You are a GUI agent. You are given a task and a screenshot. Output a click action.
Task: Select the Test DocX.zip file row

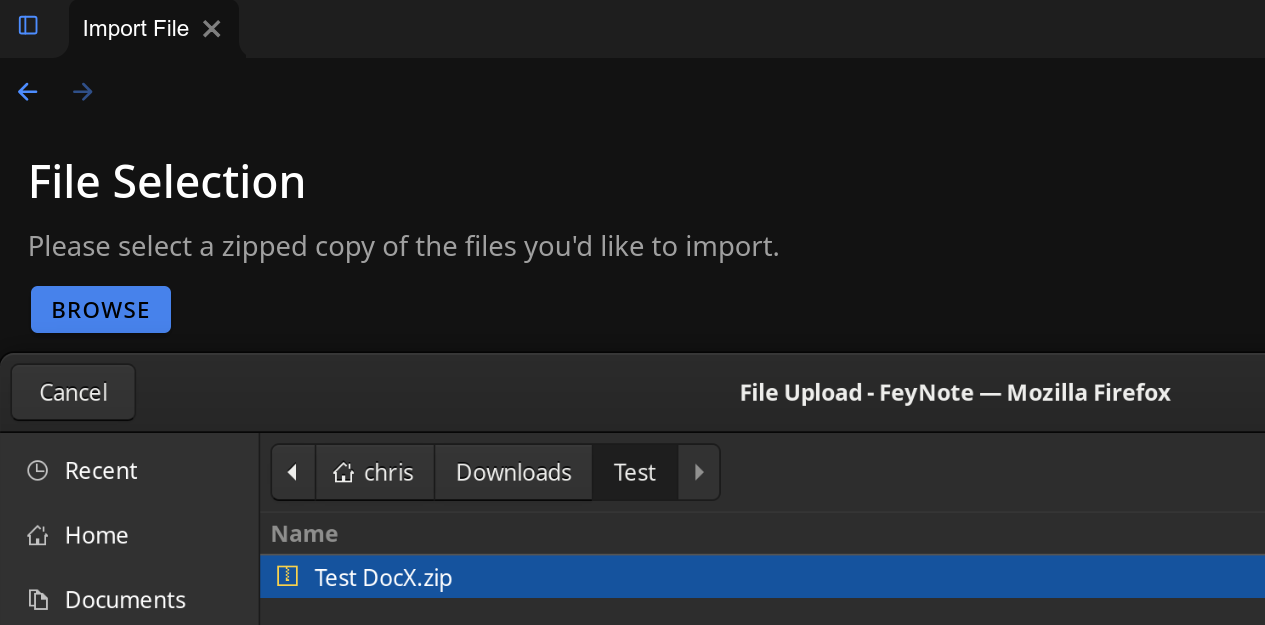tap(385, 576)
